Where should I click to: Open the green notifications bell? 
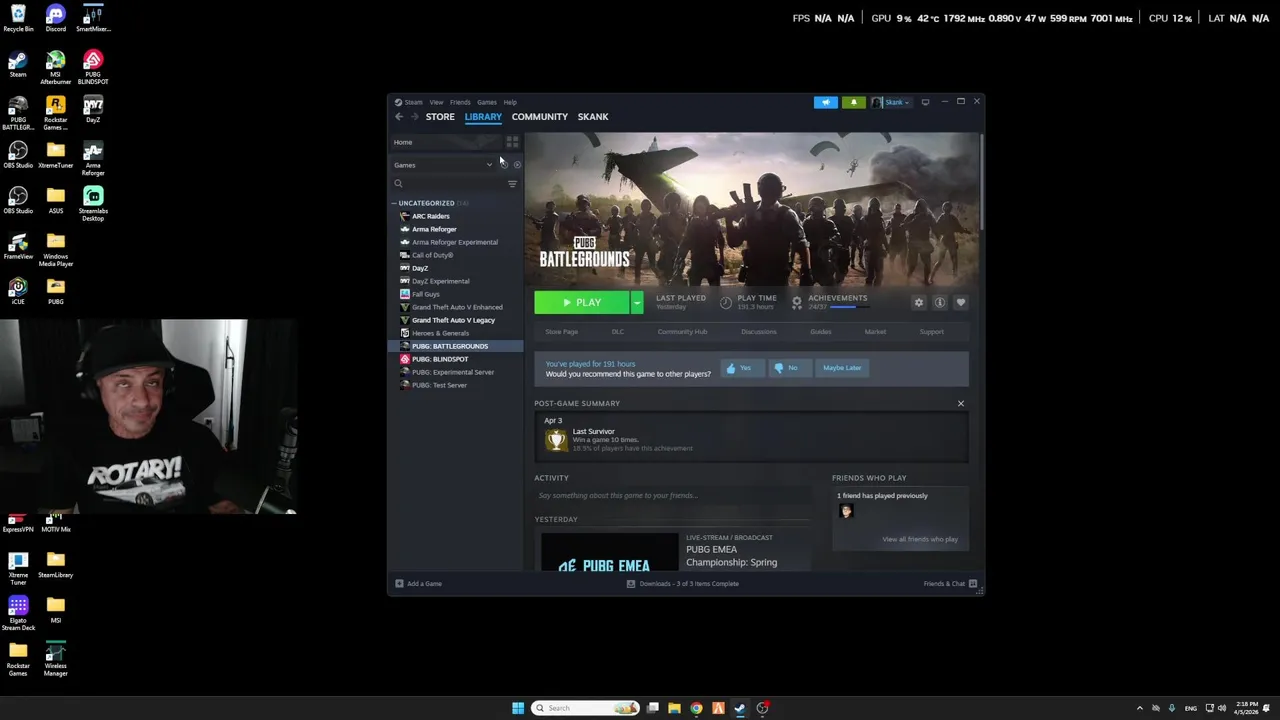click(854, 102)
